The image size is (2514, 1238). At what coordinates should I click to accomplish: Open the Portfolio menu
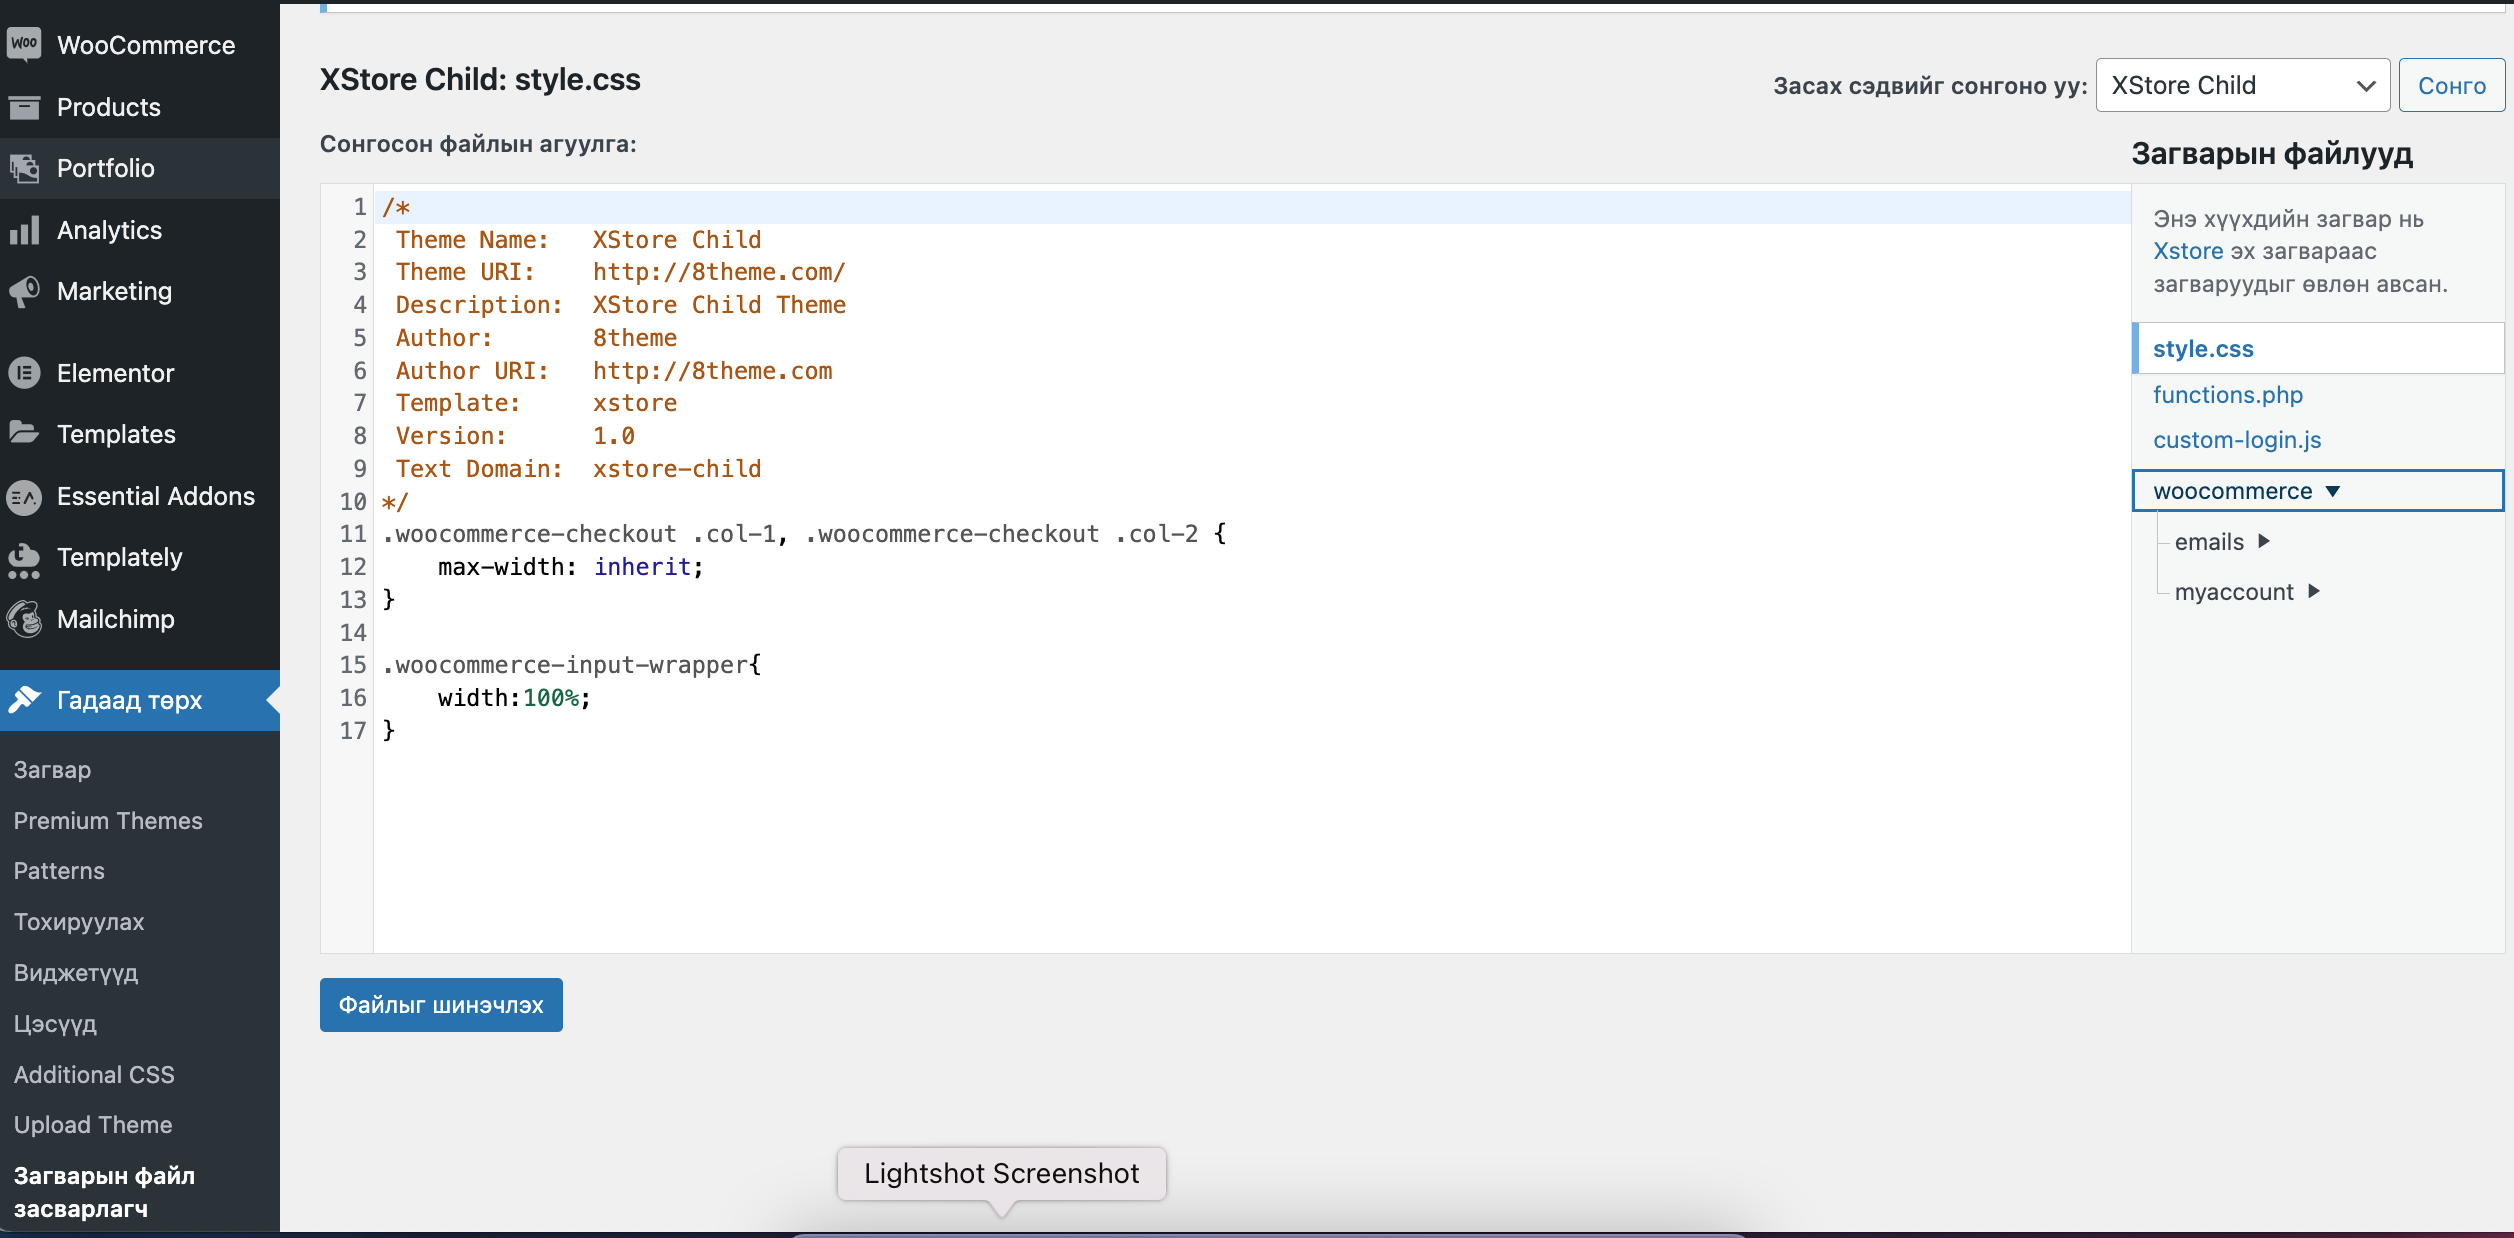(x=140, y=168)
